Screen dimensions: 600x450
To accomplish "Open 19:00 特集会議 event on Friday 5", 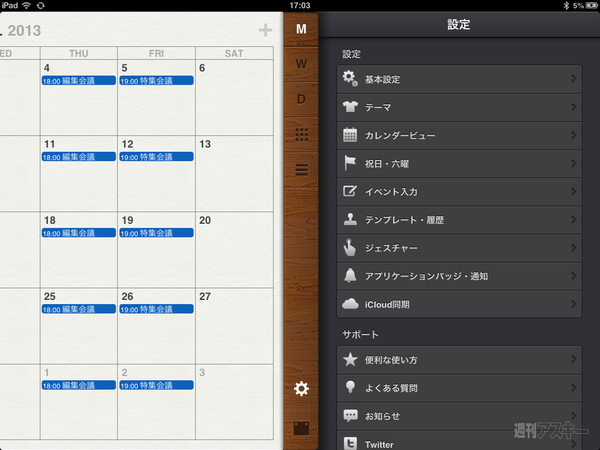I will 156,80.
